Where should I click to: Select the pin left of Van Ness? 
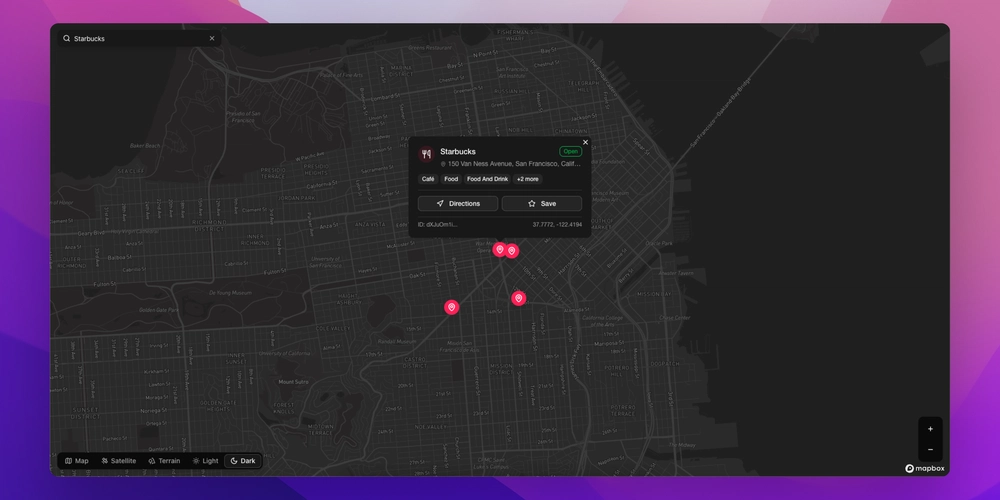[x=499, y=249]
